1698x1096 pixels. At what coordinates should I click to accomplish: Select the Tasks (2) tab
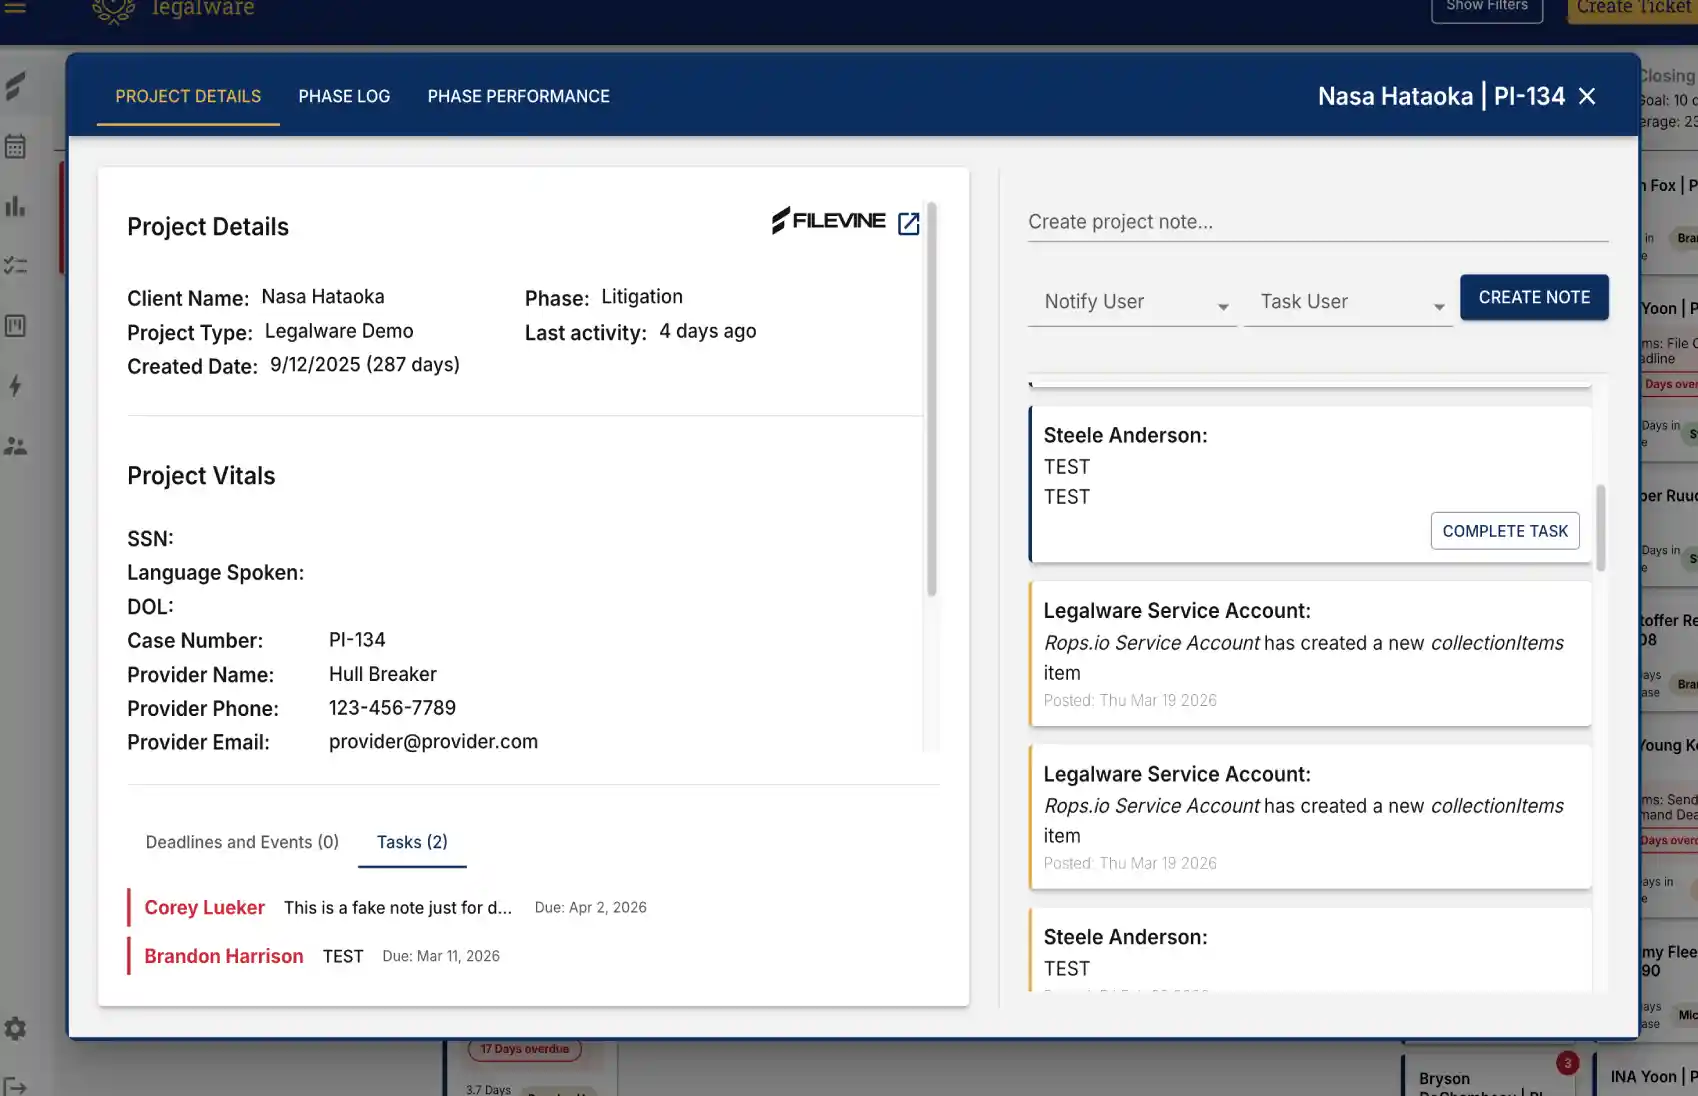(412, 842)
